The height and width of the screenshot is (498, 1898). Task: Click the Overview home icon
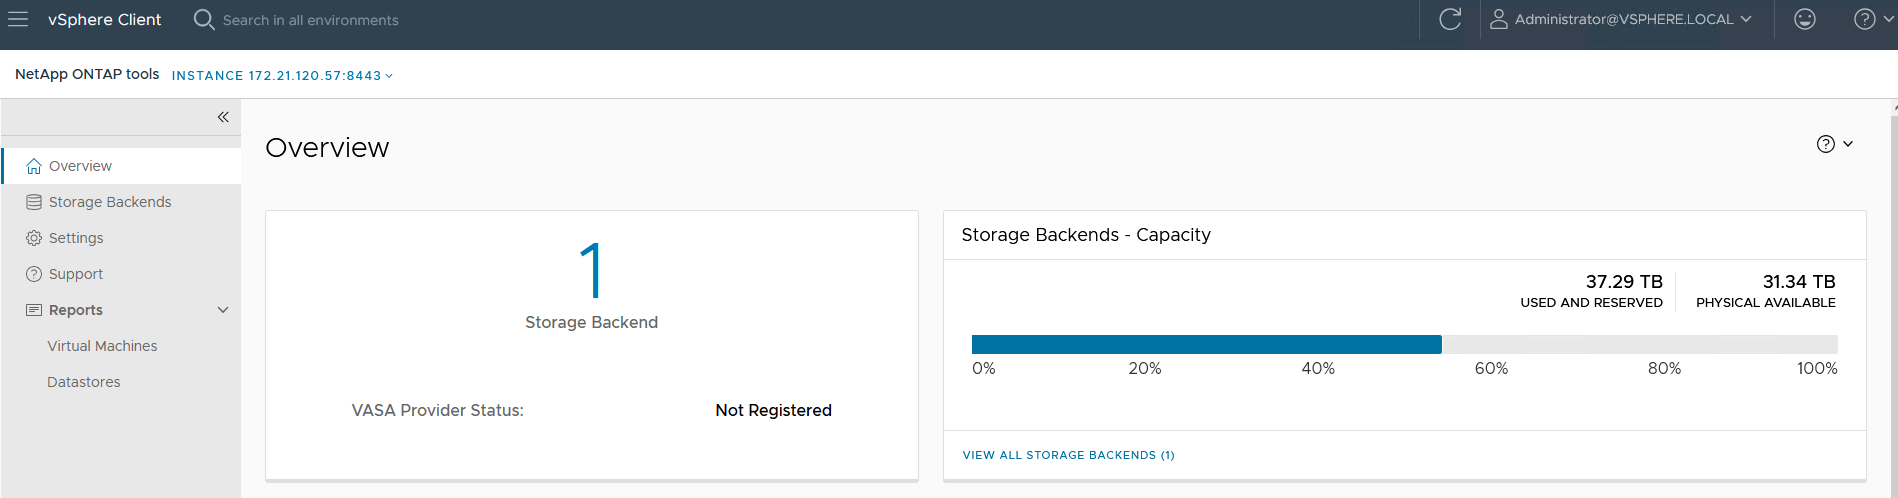34,166
